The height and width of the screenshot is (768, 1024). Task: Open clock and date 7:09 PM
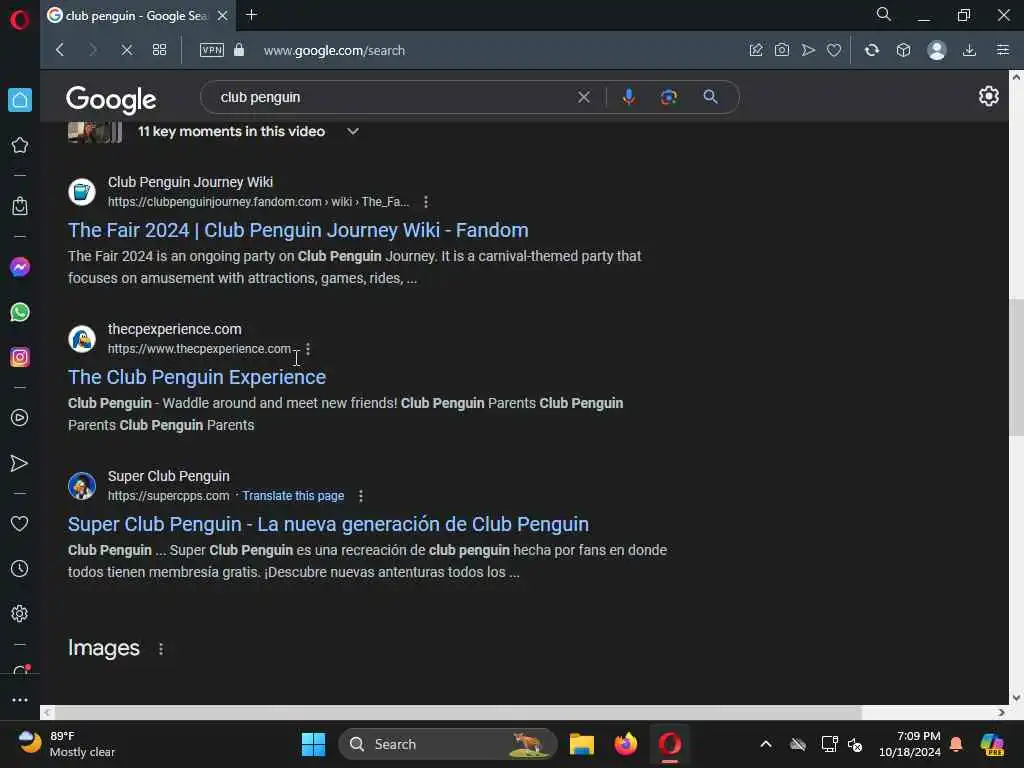click(x=909, y=744)
